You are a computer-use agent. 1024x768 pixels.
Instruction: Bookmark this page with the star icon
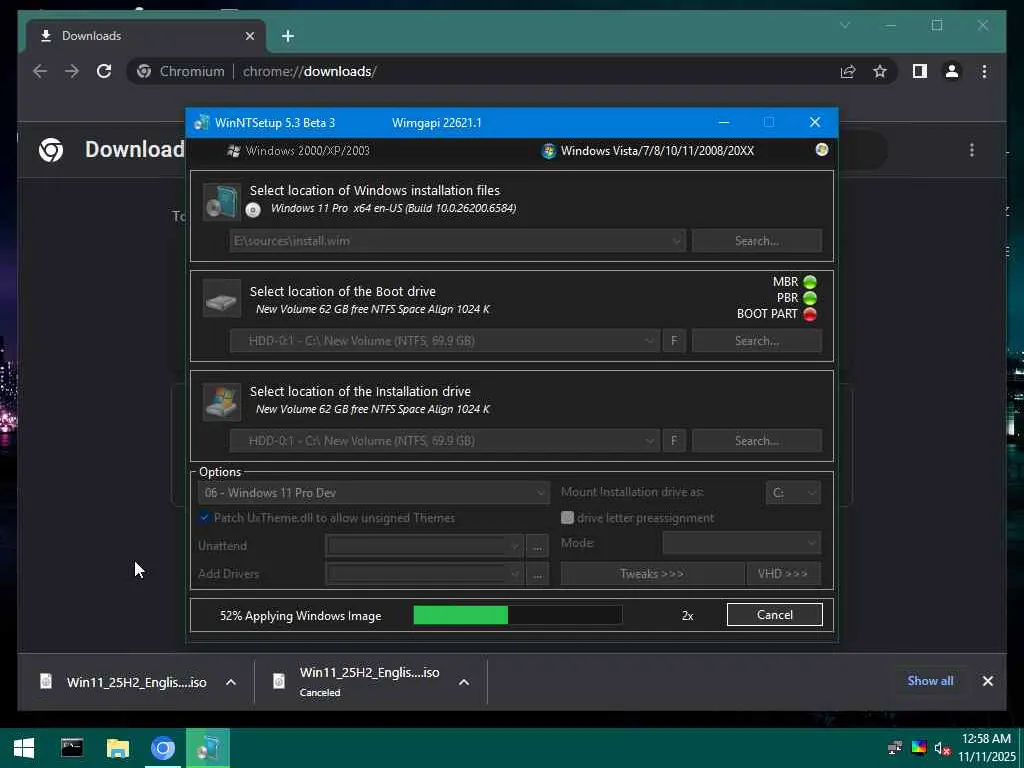click(880, 71)
